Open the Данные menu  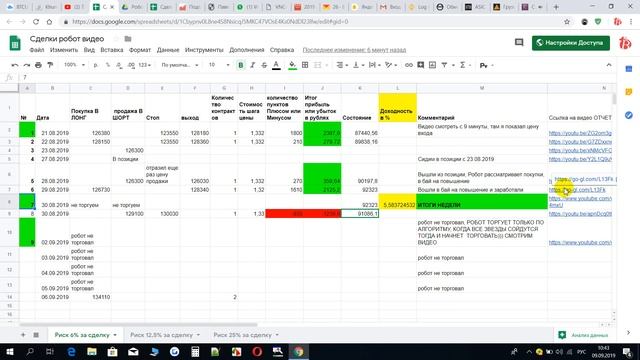tap(168, 50)
